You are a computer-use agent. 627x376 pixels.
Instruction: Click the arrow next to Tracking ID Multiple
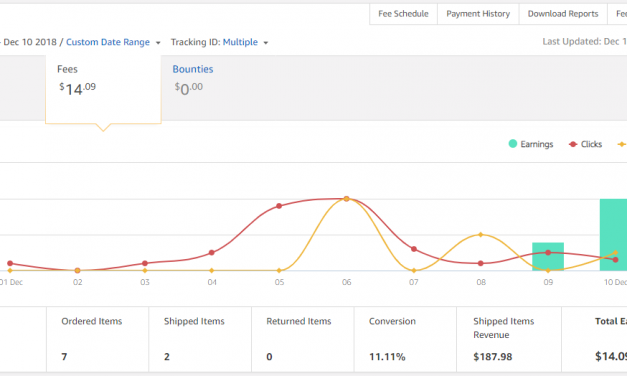tap(266, 43)
